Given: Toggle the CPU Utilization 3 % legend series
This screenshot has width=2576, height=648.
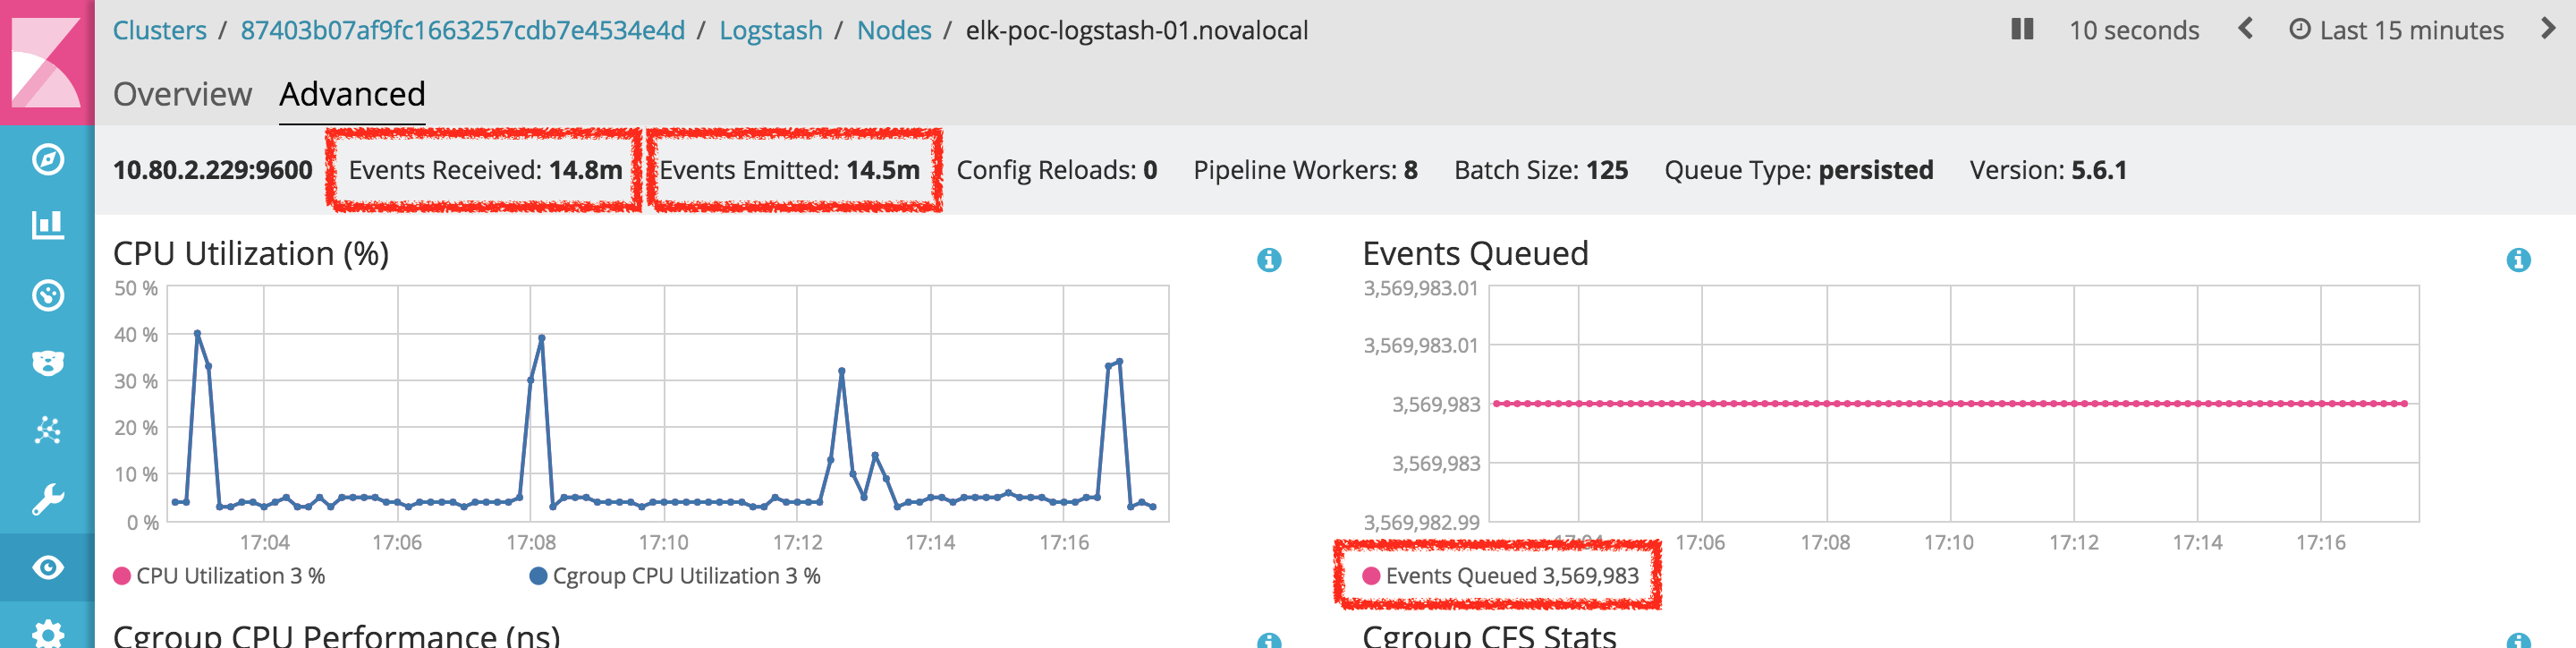Looking at the screenshot, I should pos(219,576).
